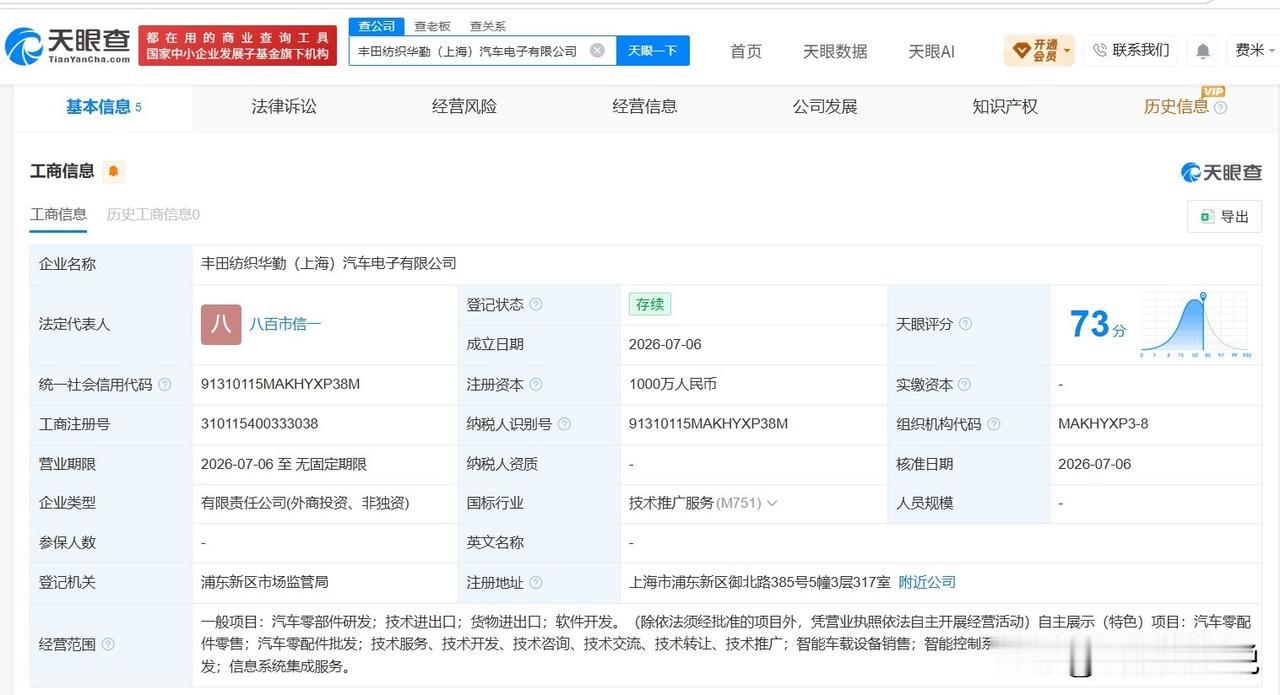Click the 73分 score distribution chart
The width and height of the screenshot is (1280, 695).
1196,324
